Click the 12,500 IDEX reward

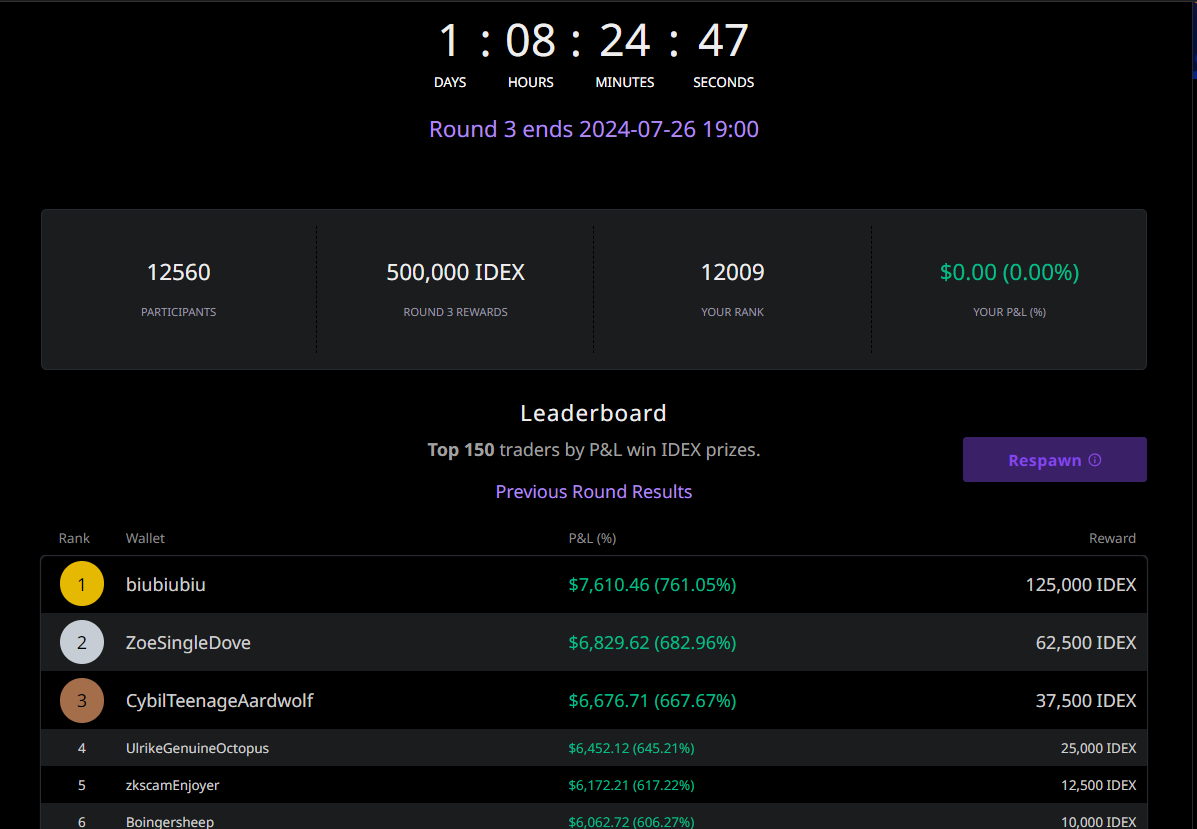tap(1099, 785)
